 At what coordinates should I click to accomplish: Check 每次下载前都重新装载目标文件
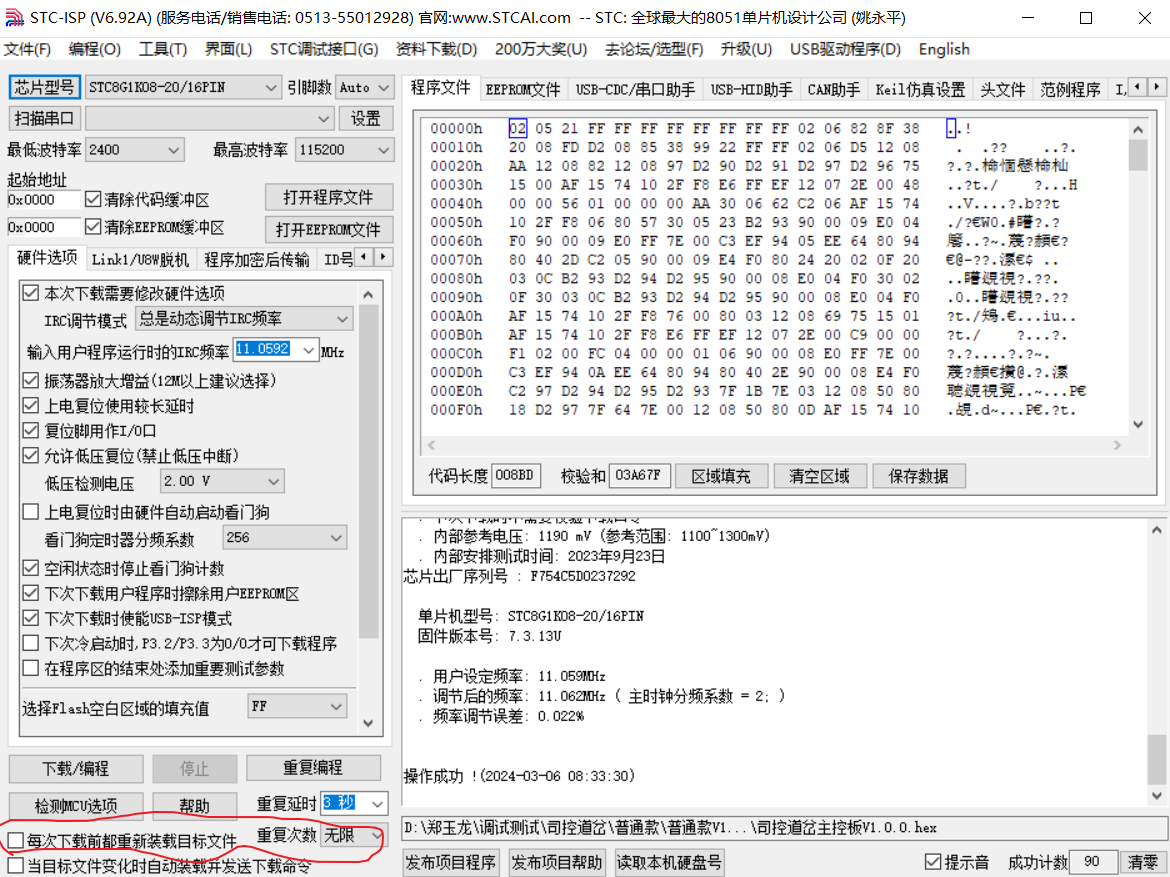(x=16, y=840)
